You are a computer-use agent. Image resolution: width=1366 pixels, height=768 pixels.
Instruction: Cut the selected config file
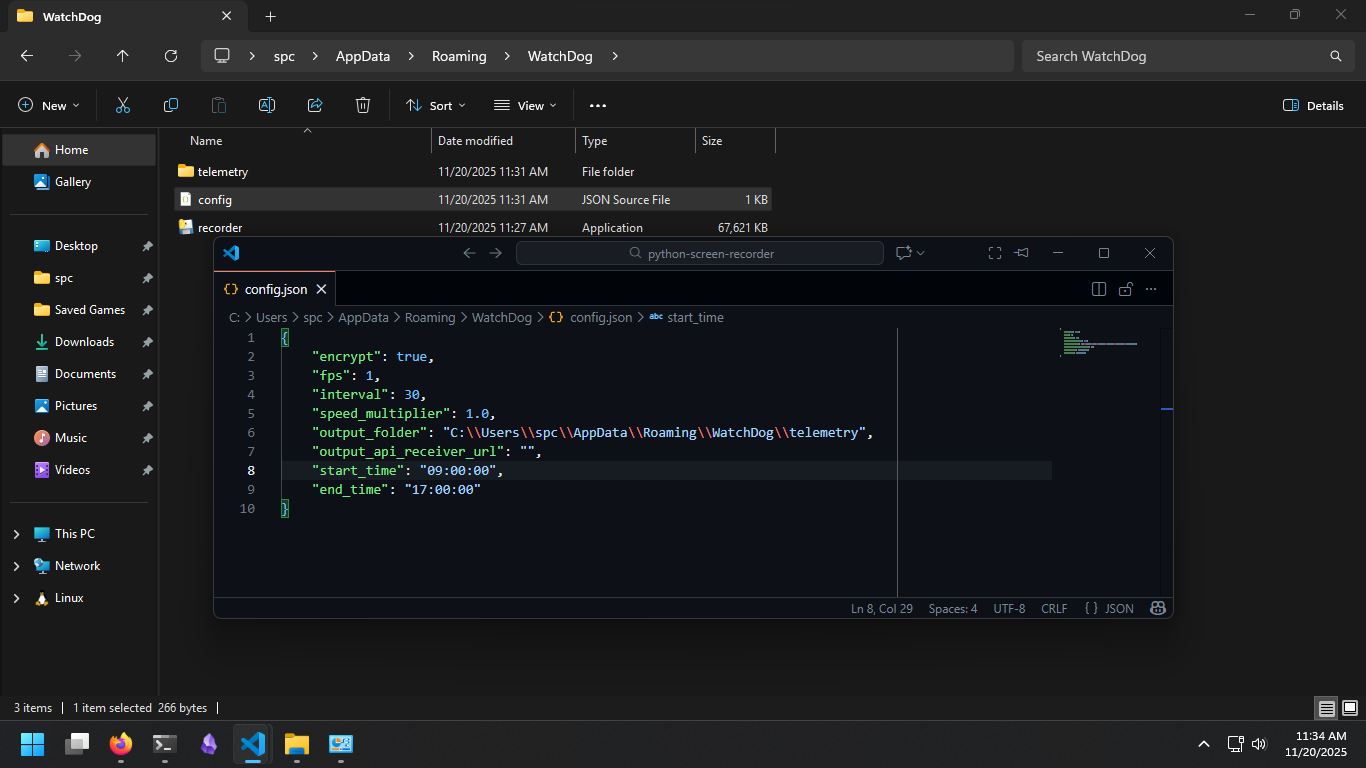pos(122,105)
